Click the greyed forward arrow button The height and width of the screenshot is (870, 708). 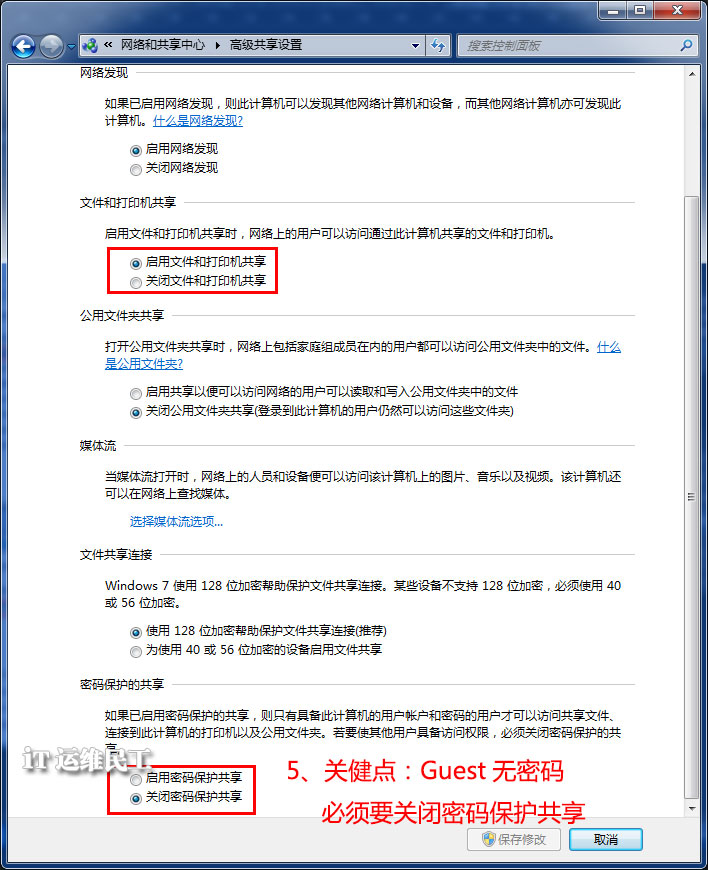tap(52, 47)
